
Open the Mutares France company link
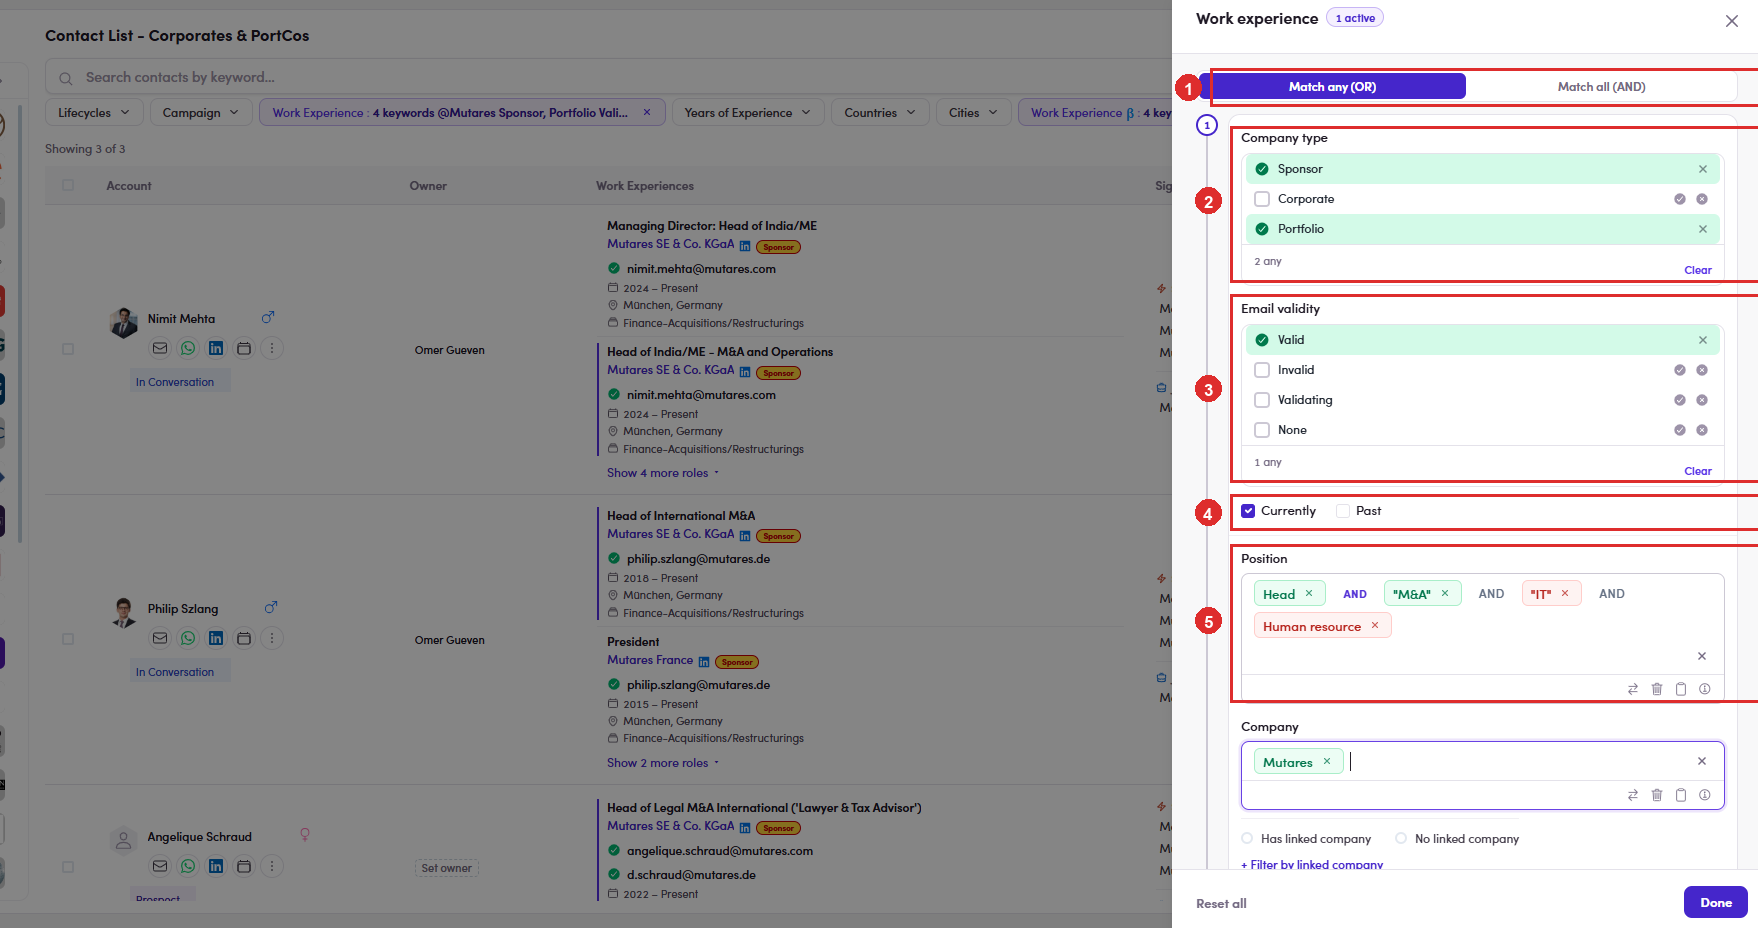pos(650,660)
